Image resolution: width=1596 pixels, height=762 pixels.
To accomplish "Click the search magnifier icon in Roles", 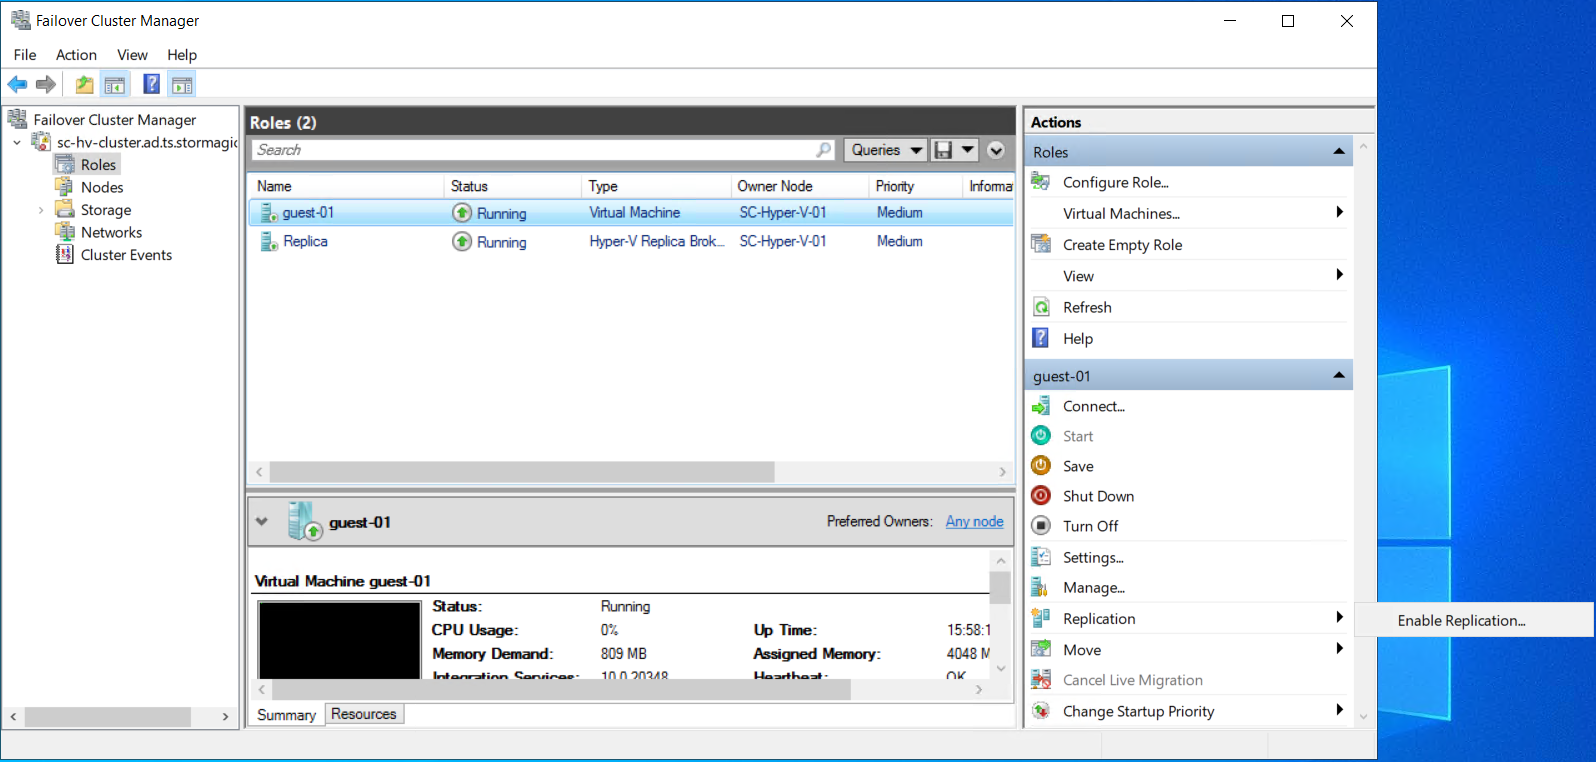I will pos(824,150).
